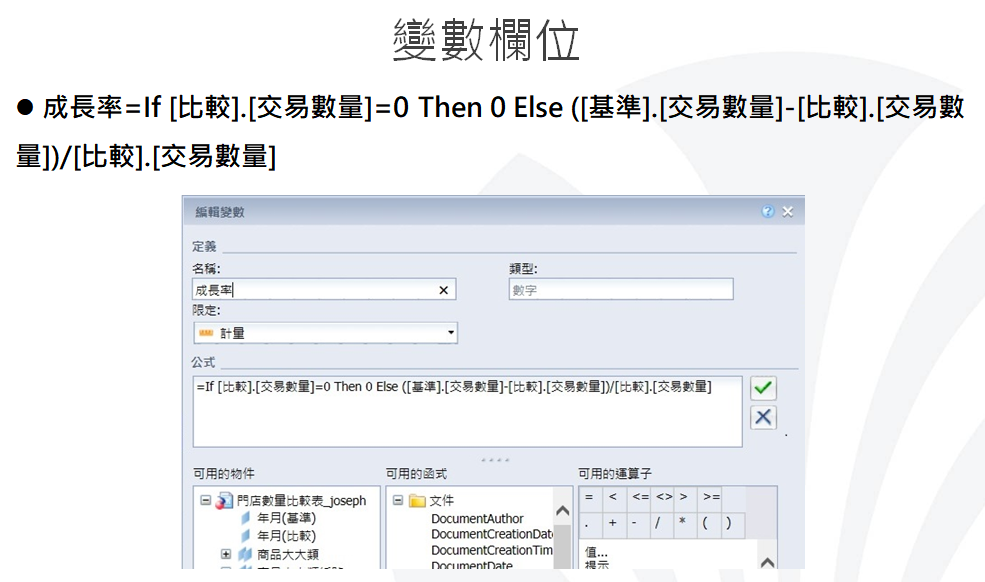Insert the multiplication operator
985x582 pixels.
[682, 523]
